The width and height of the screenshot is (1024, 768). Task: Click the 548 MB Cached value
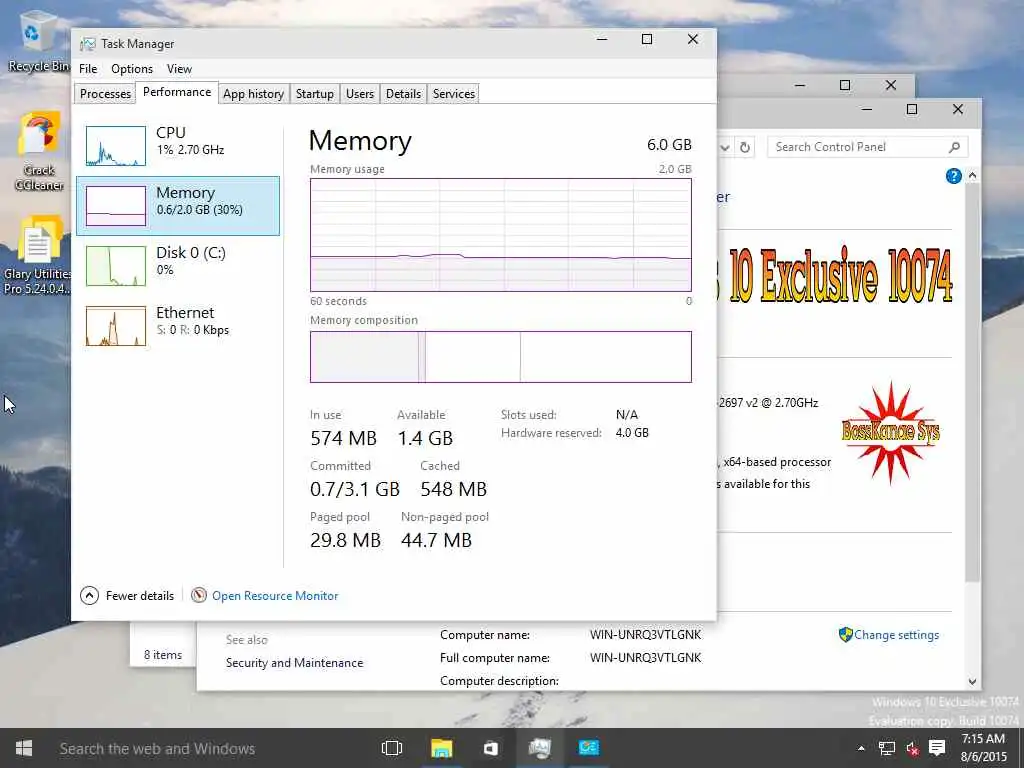click(x=453, y=489)
